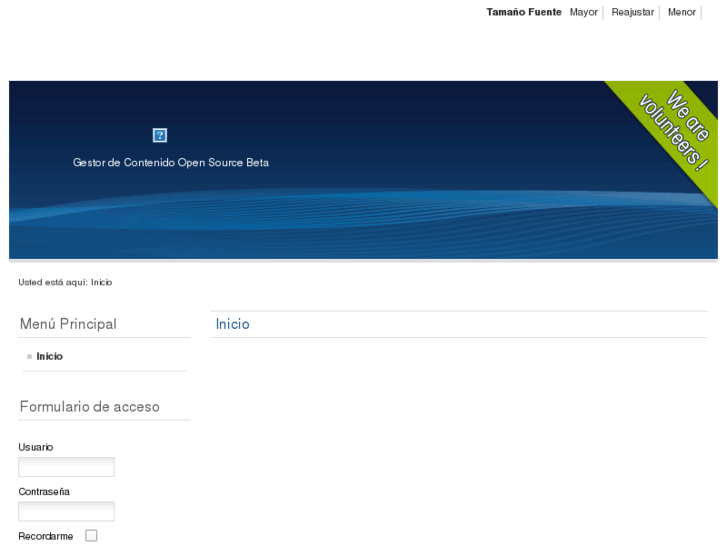This screenshot has height=545, width=727.
Task: Click the 'Usted está aquí: Inicio' breadcrumb
Action: coord(65,282)
